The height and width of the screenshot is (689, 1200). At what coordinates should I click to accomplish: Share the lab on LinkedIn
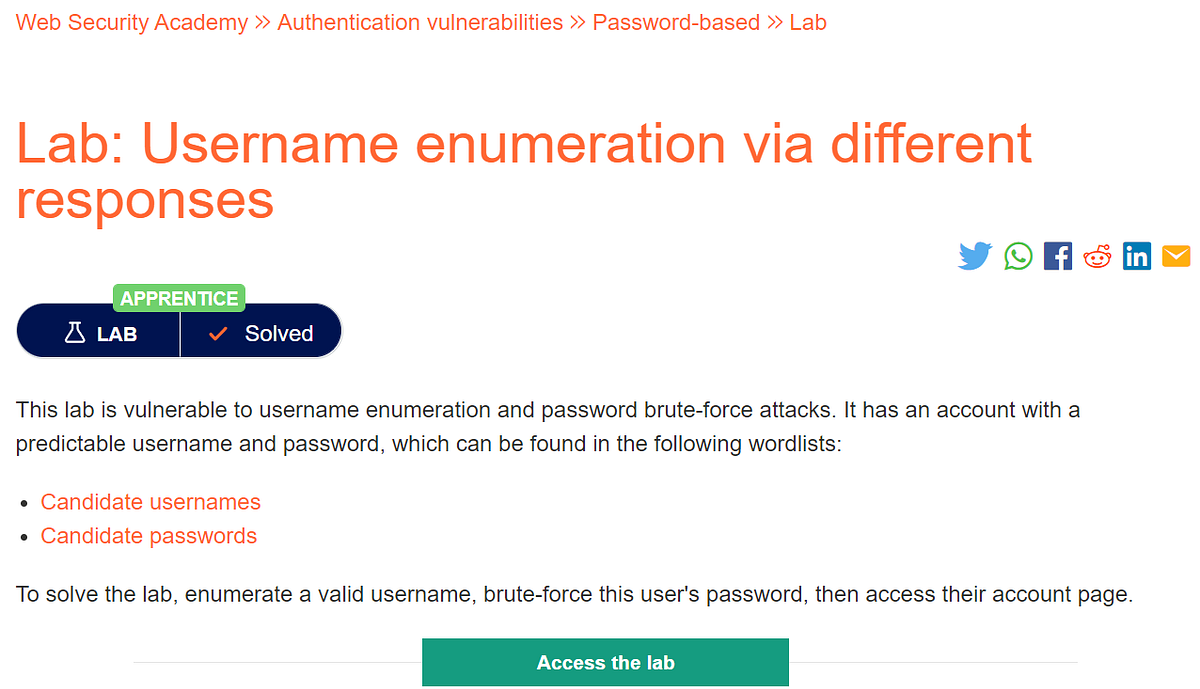tap(1136, 256)
